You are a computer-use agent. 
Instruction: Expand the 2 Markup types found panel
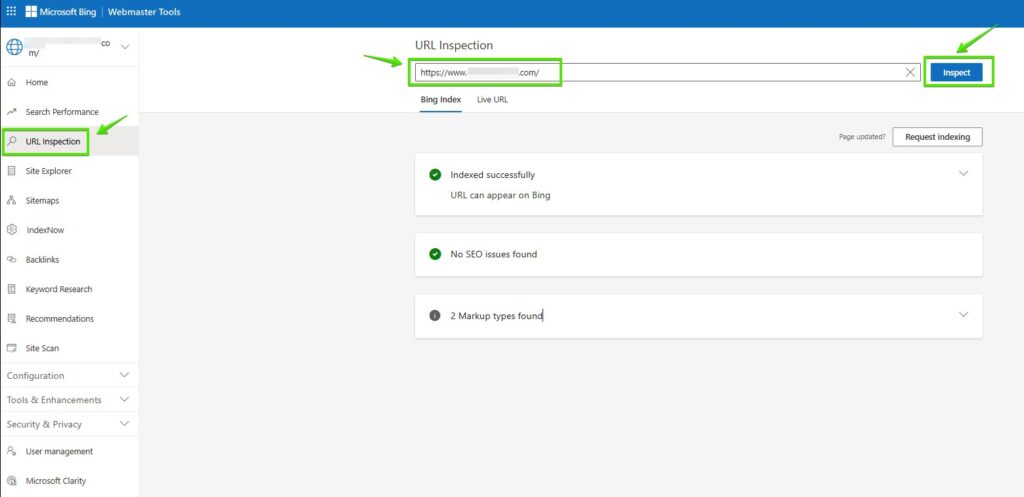(x=963, y=315)
